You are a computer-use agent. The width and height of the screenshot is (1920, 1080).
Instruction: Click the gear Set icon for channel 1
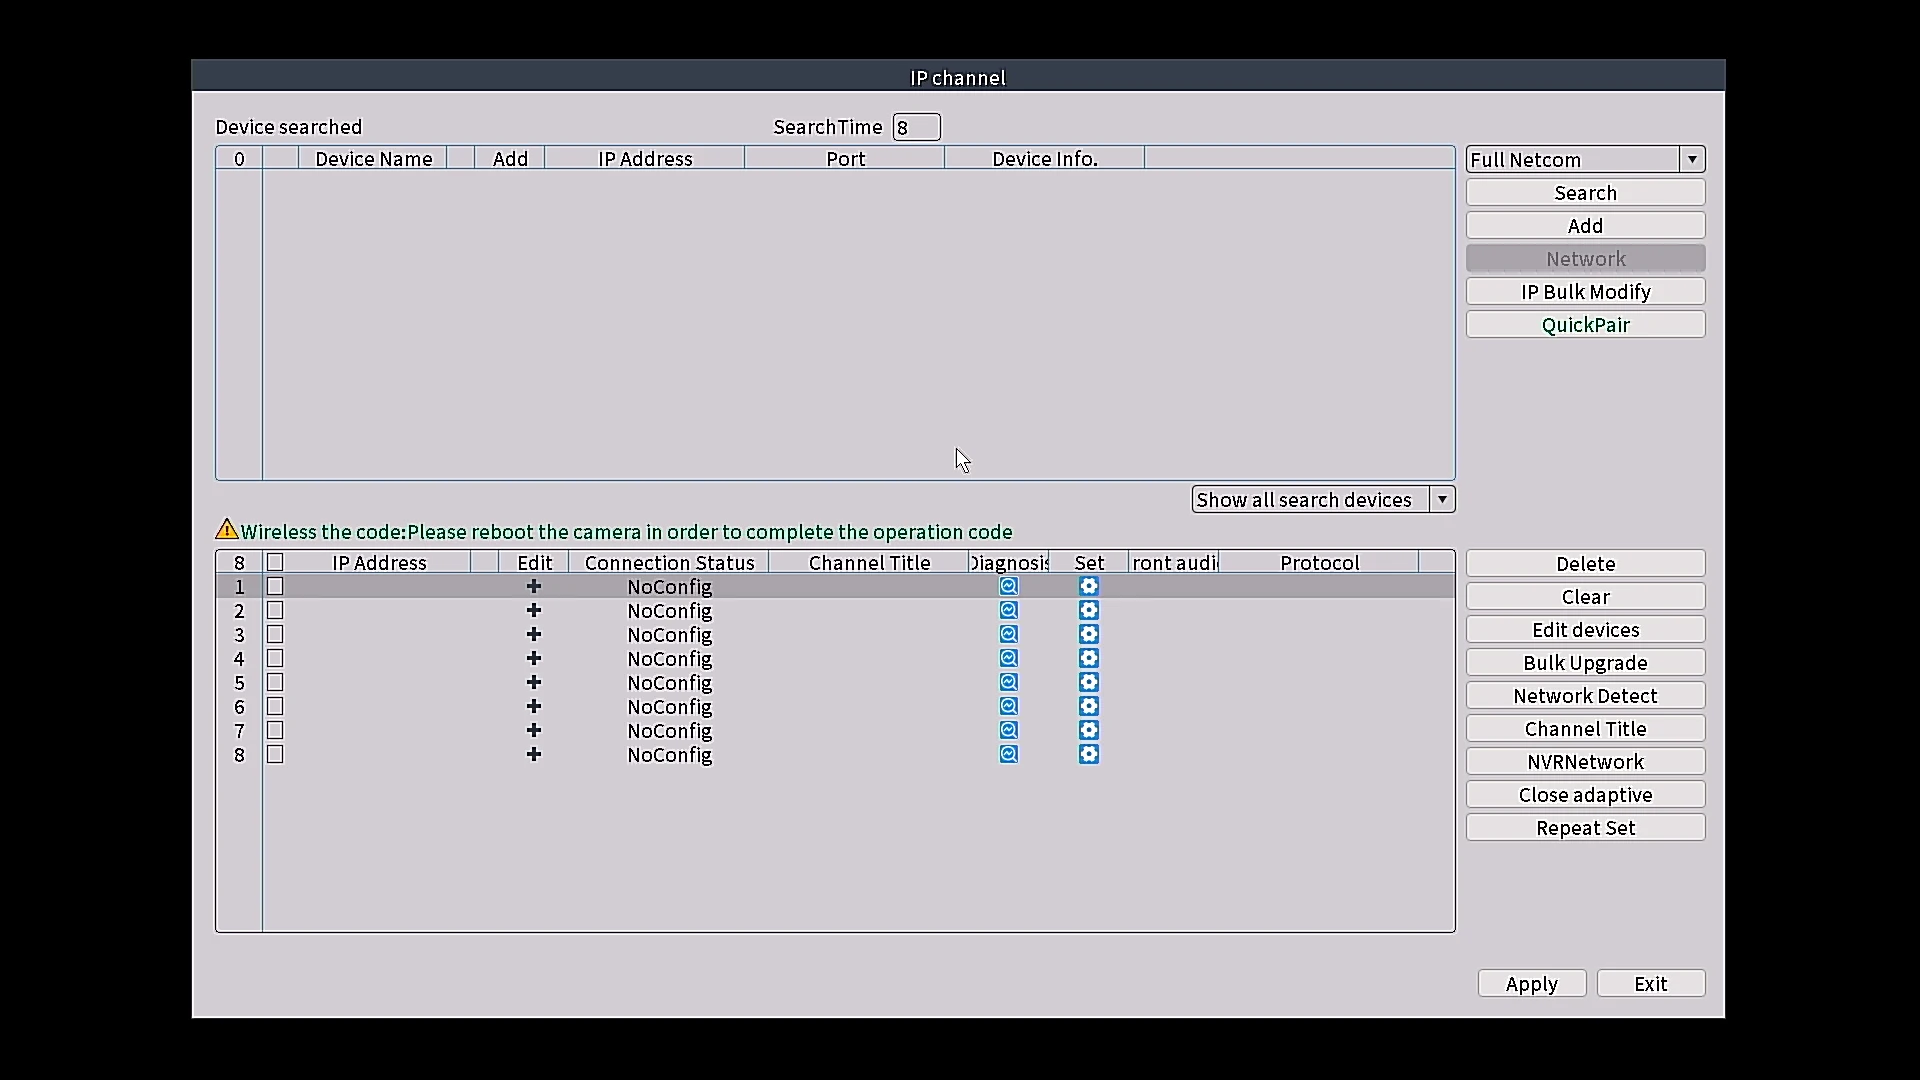1089,587
